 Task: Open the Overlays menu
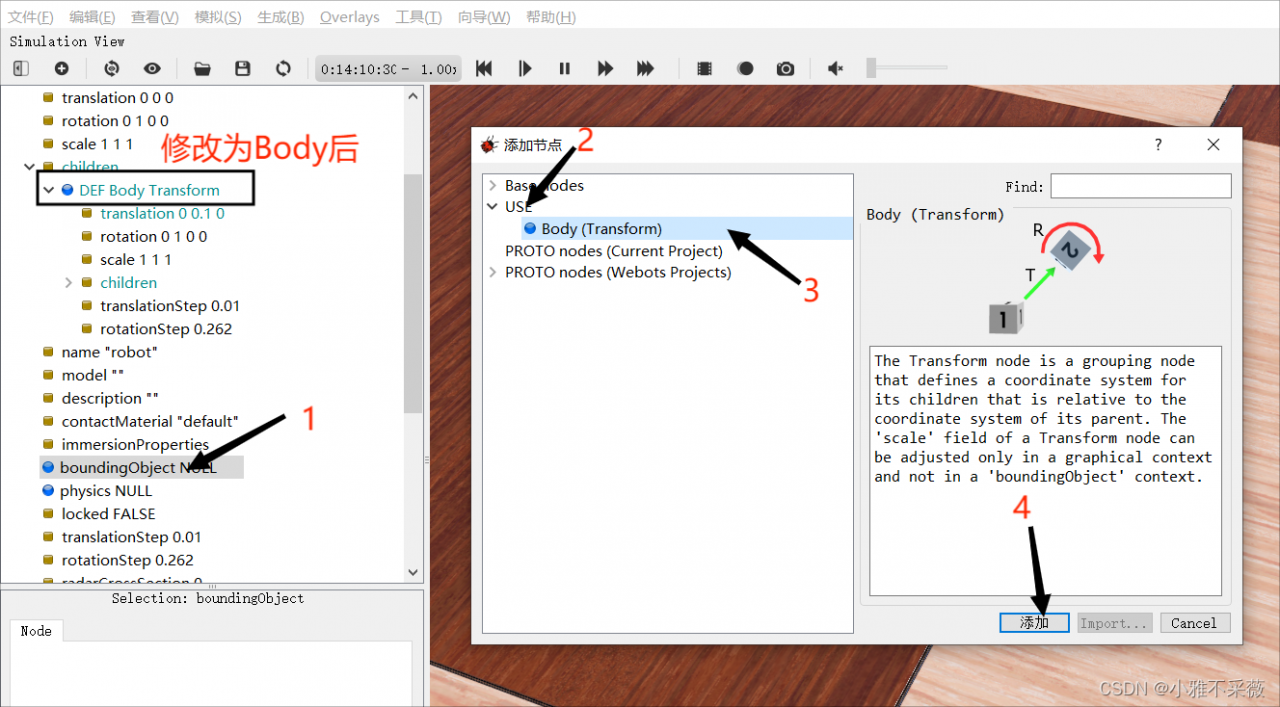[349, 17]
